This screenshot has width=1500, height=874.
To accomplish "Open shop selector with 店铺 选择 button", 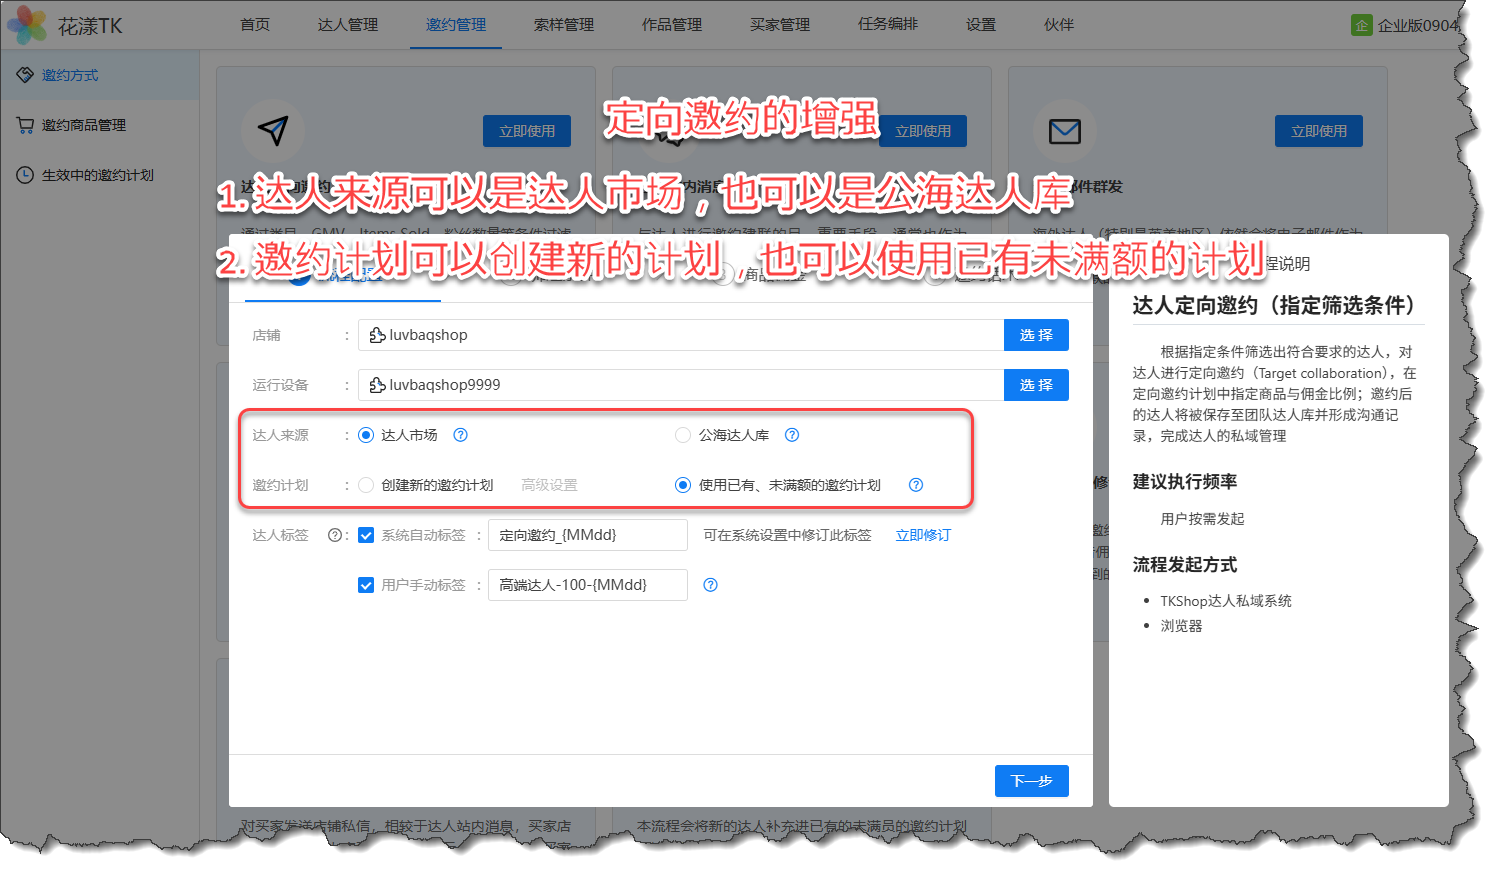I will [x=1036, y=335].
